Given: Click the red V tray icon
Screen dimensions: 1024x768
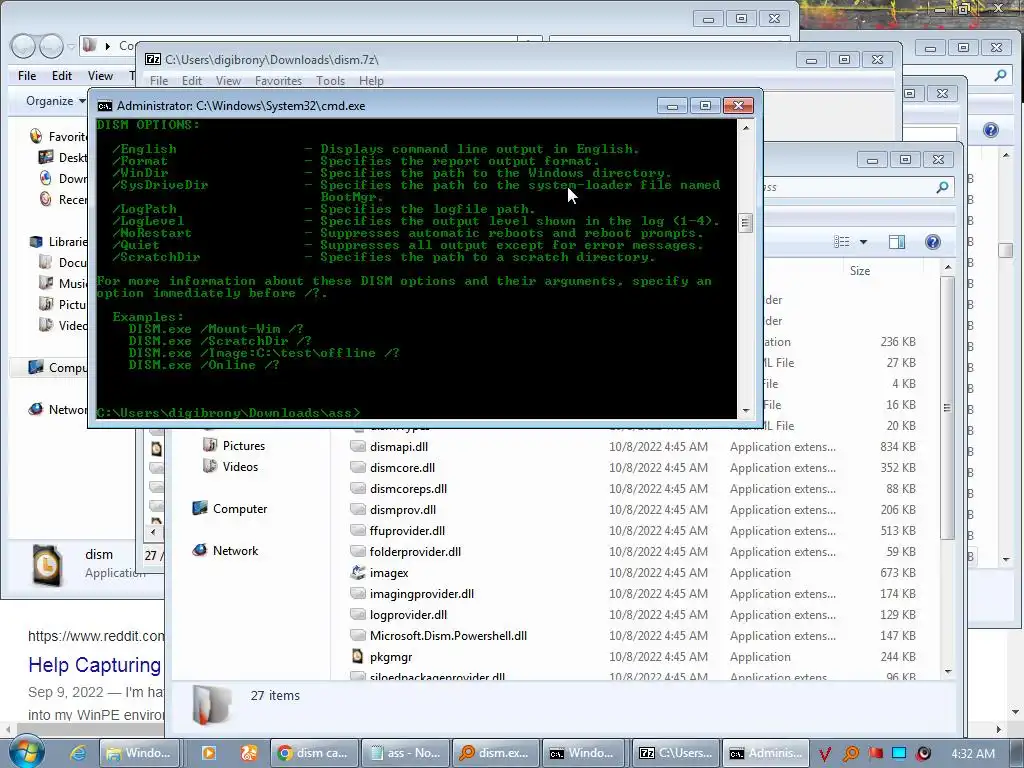Looking at the screenshot, I should tap(825, 754).
